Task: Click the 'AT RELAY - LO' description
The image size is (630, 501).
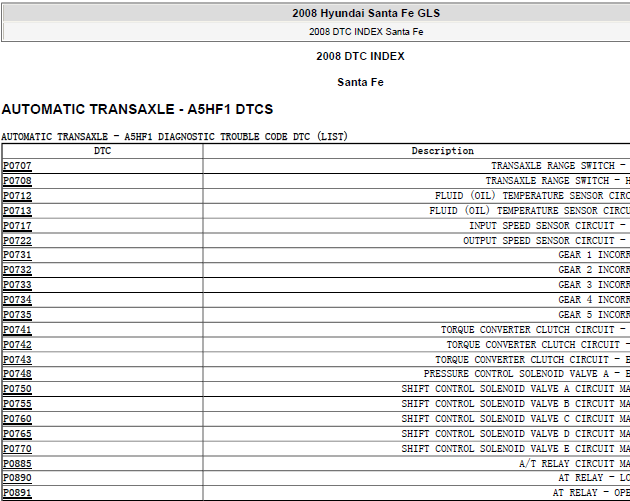Action: 594,478
